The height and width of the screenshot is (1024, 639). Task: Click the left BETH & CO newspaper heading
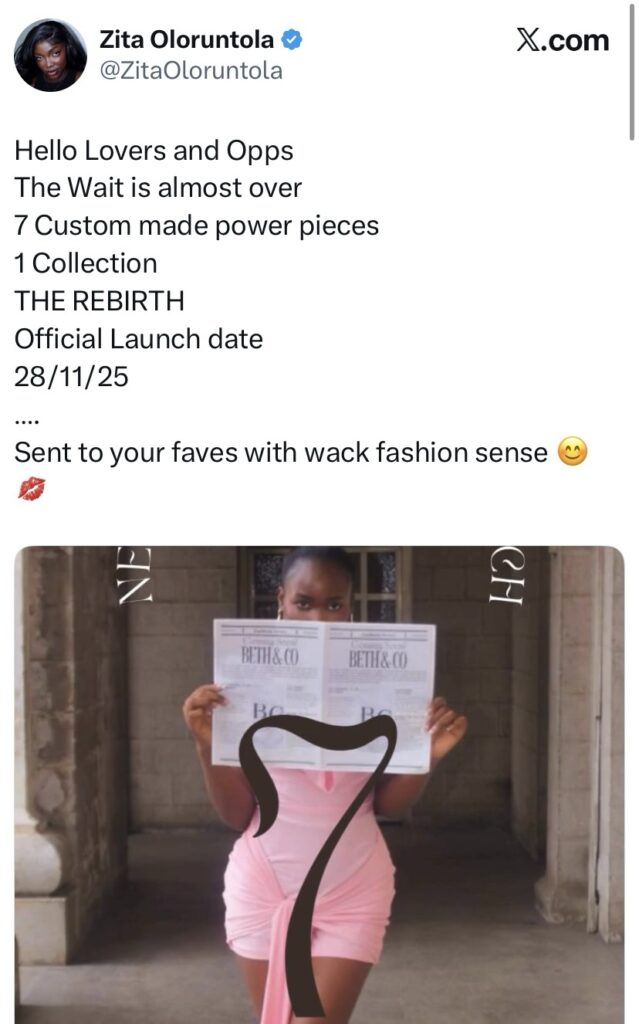pos(270,656)
